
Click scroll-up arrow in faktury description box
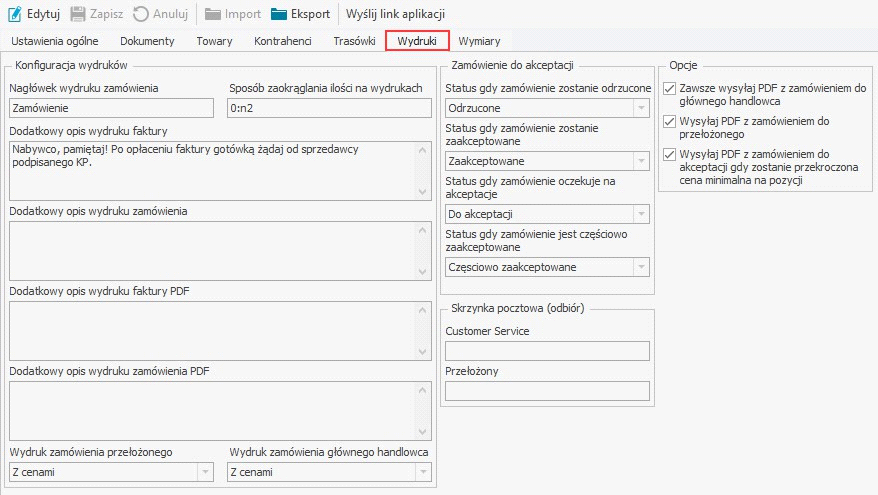[423, 150]
